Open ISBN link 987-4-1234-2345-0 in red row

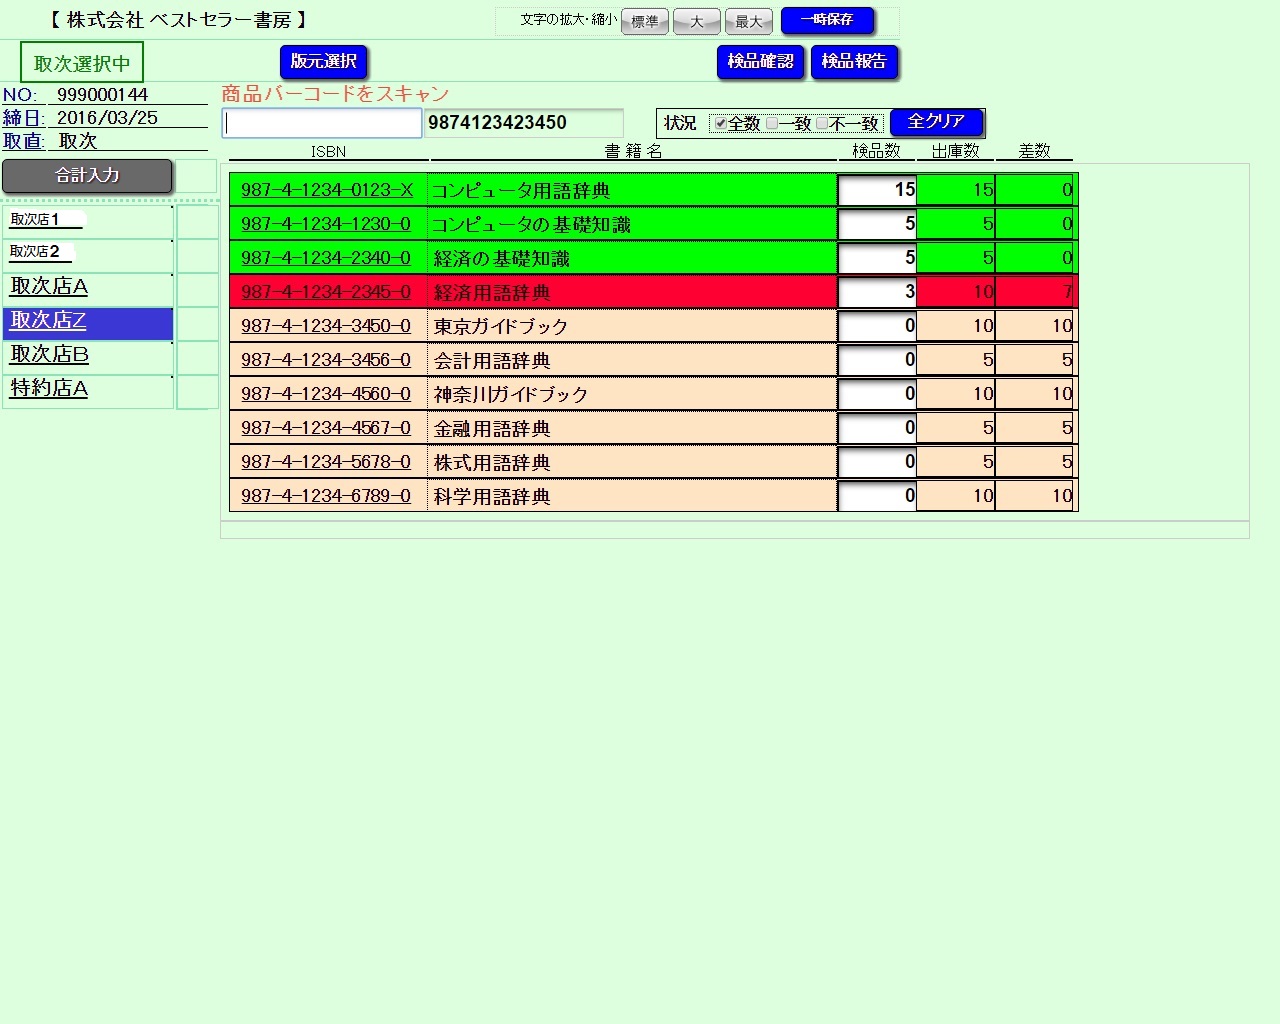point(326,292)
